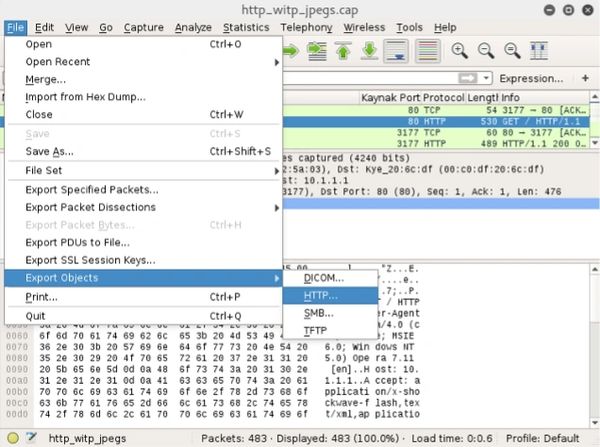Image resolution: width=600 pixels, height=447 pixels.
Task: Select Print... from the File menu
Action: (x=143, y=297)
